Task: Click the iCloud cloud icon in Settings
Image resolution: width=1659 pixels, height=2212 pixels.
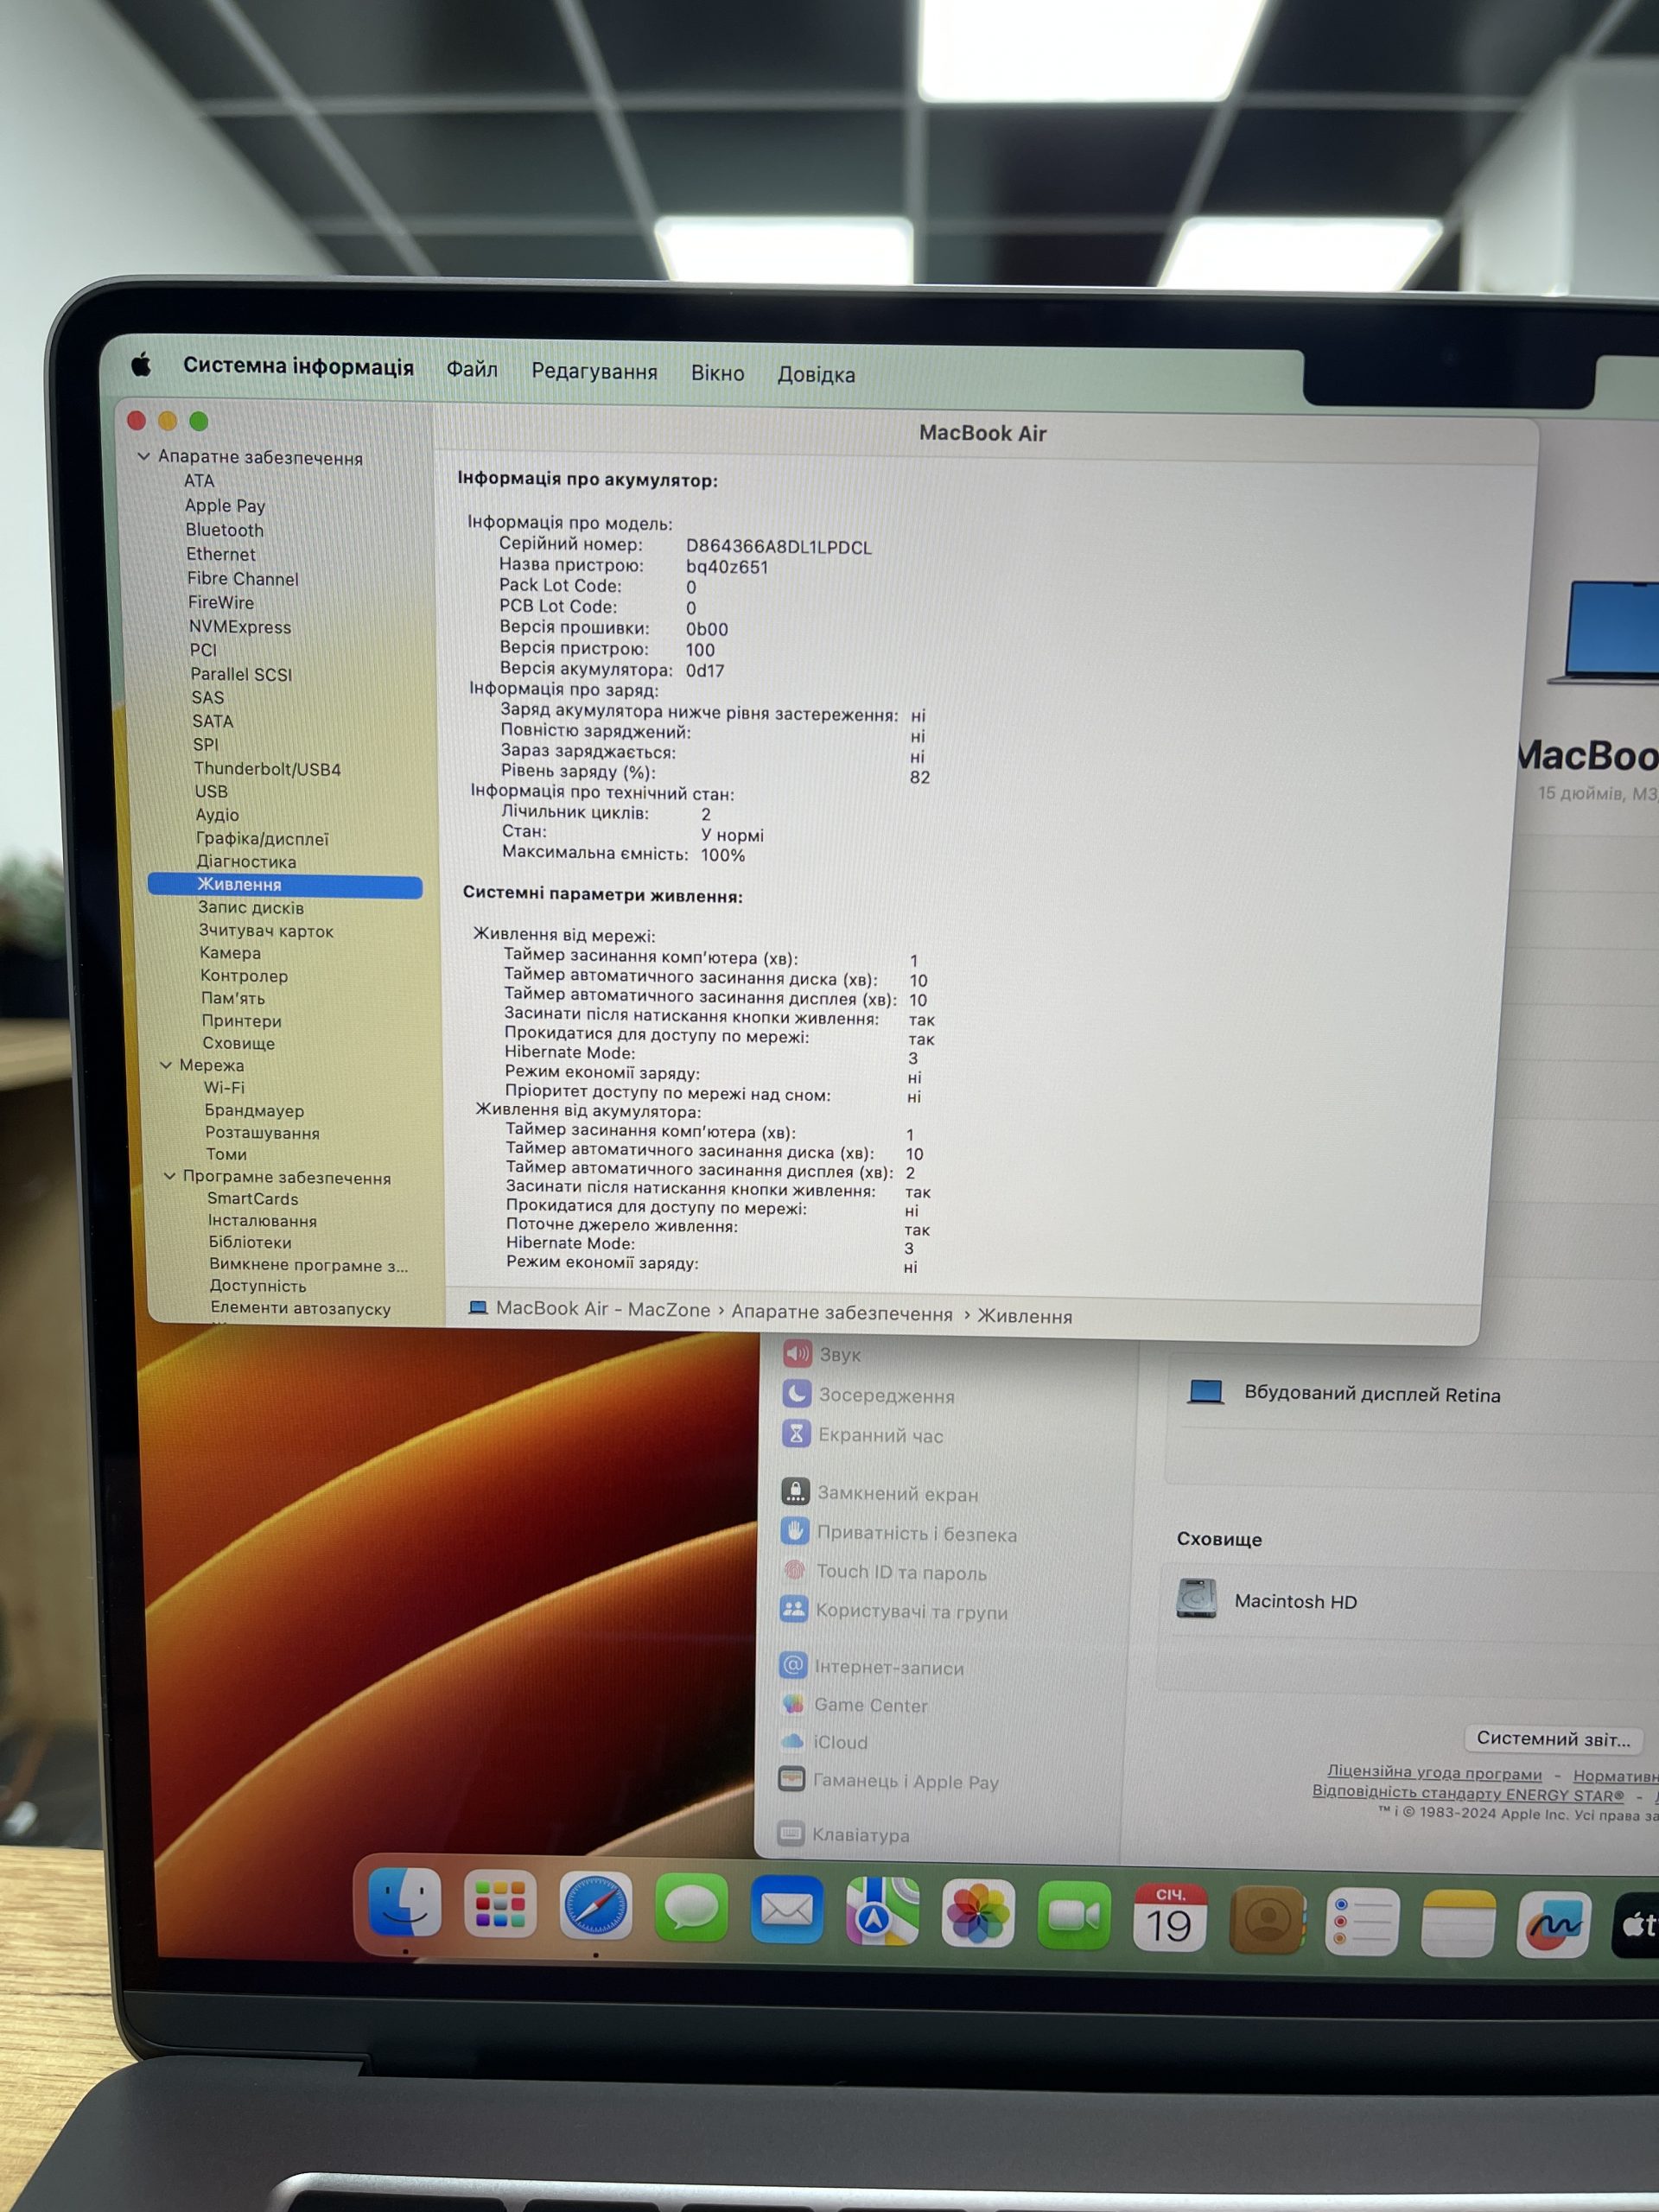Action: click(792, 1741)
